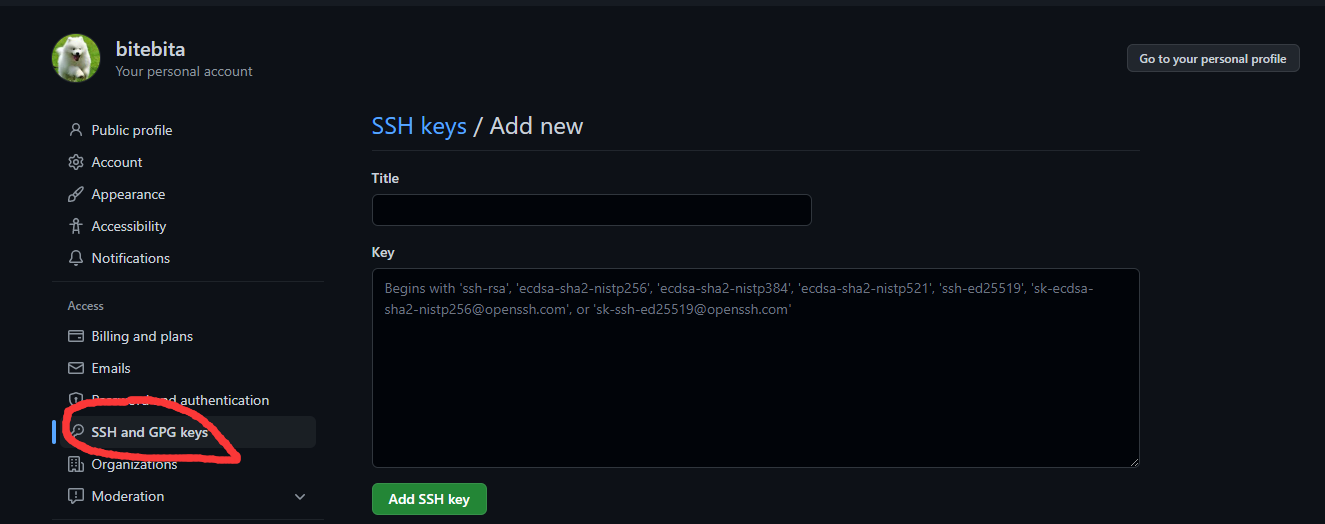Click into the Title input field

[x=591, y=210]
